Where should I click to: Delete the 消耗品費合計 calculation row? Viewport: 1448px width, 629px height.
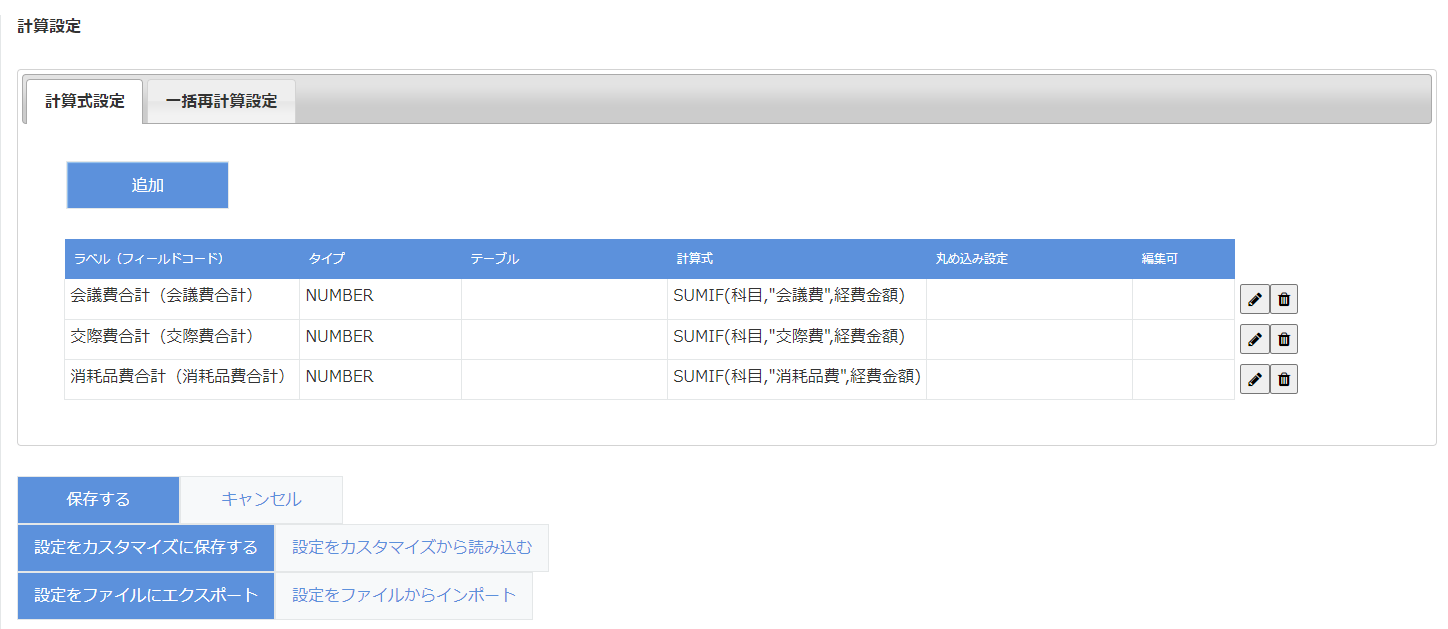[x=1284, y=380]
